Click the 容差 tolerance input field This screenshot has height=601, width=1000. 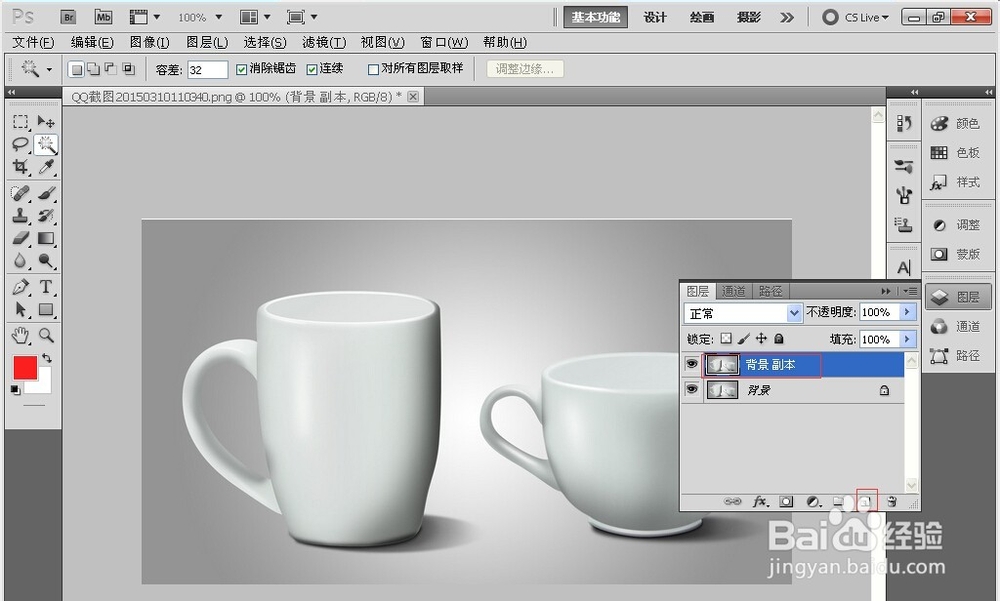point(207,70)
